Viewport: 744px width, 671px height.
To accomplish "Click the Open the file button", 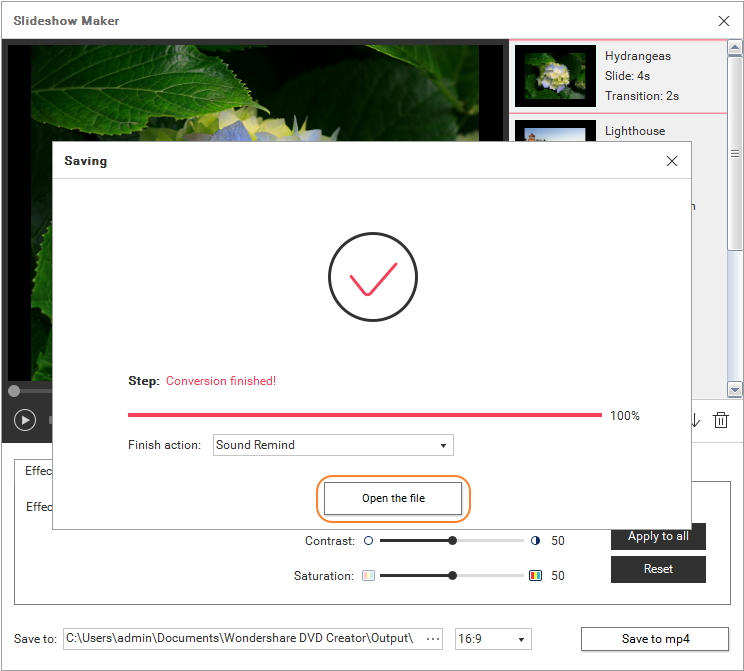I will pos(393,498).
